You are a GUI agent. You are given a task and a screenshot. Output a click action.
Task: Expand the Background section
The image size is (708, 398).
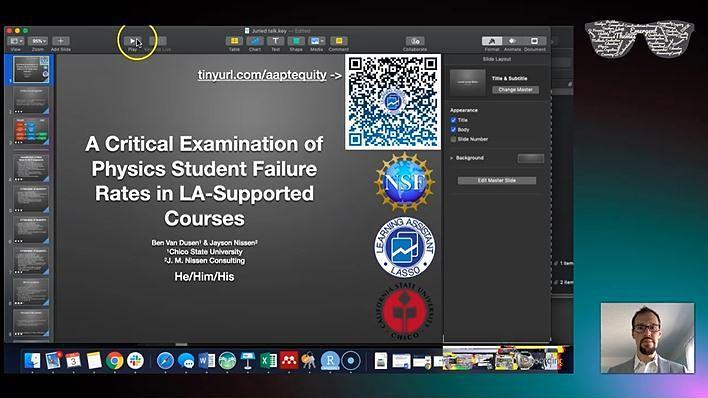coord(452,158)
